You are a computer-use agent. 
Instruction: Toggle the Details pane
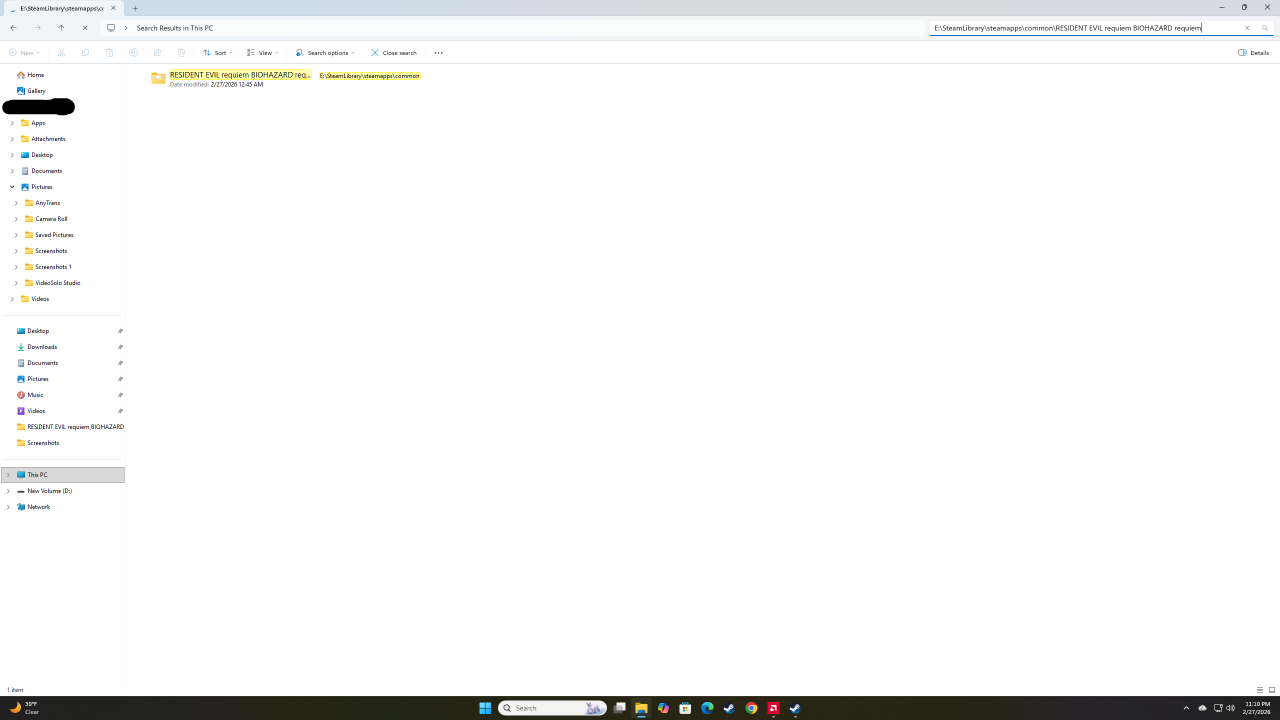click(1253, 53)
